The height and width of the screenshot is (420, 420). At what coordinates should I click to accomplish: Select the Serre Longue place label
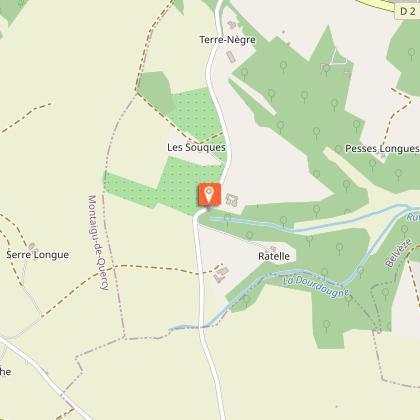[38, 255]
